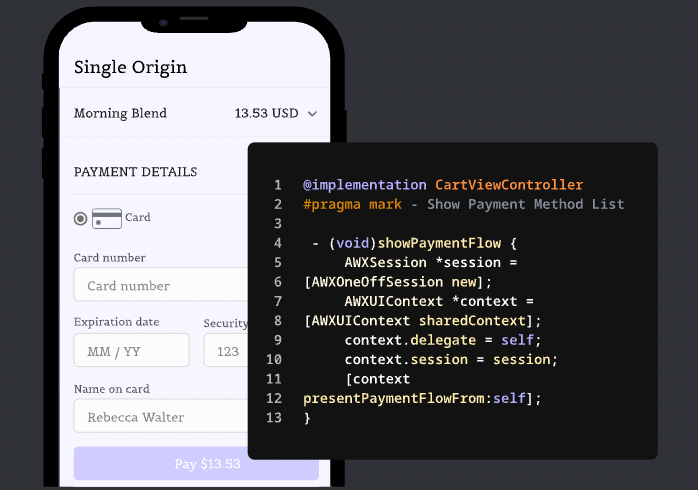Click line number 13 in code panel
The width and height of the screenshot is (698, 490).
[x=274, y=418]
